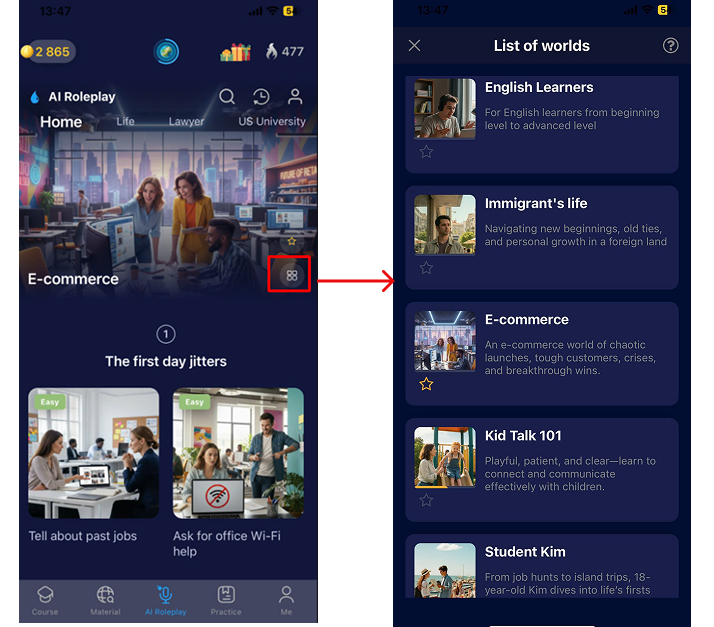Unfavorite the E-commerce world star
This screenshot has width=714, height=627.
coord(426,384)
